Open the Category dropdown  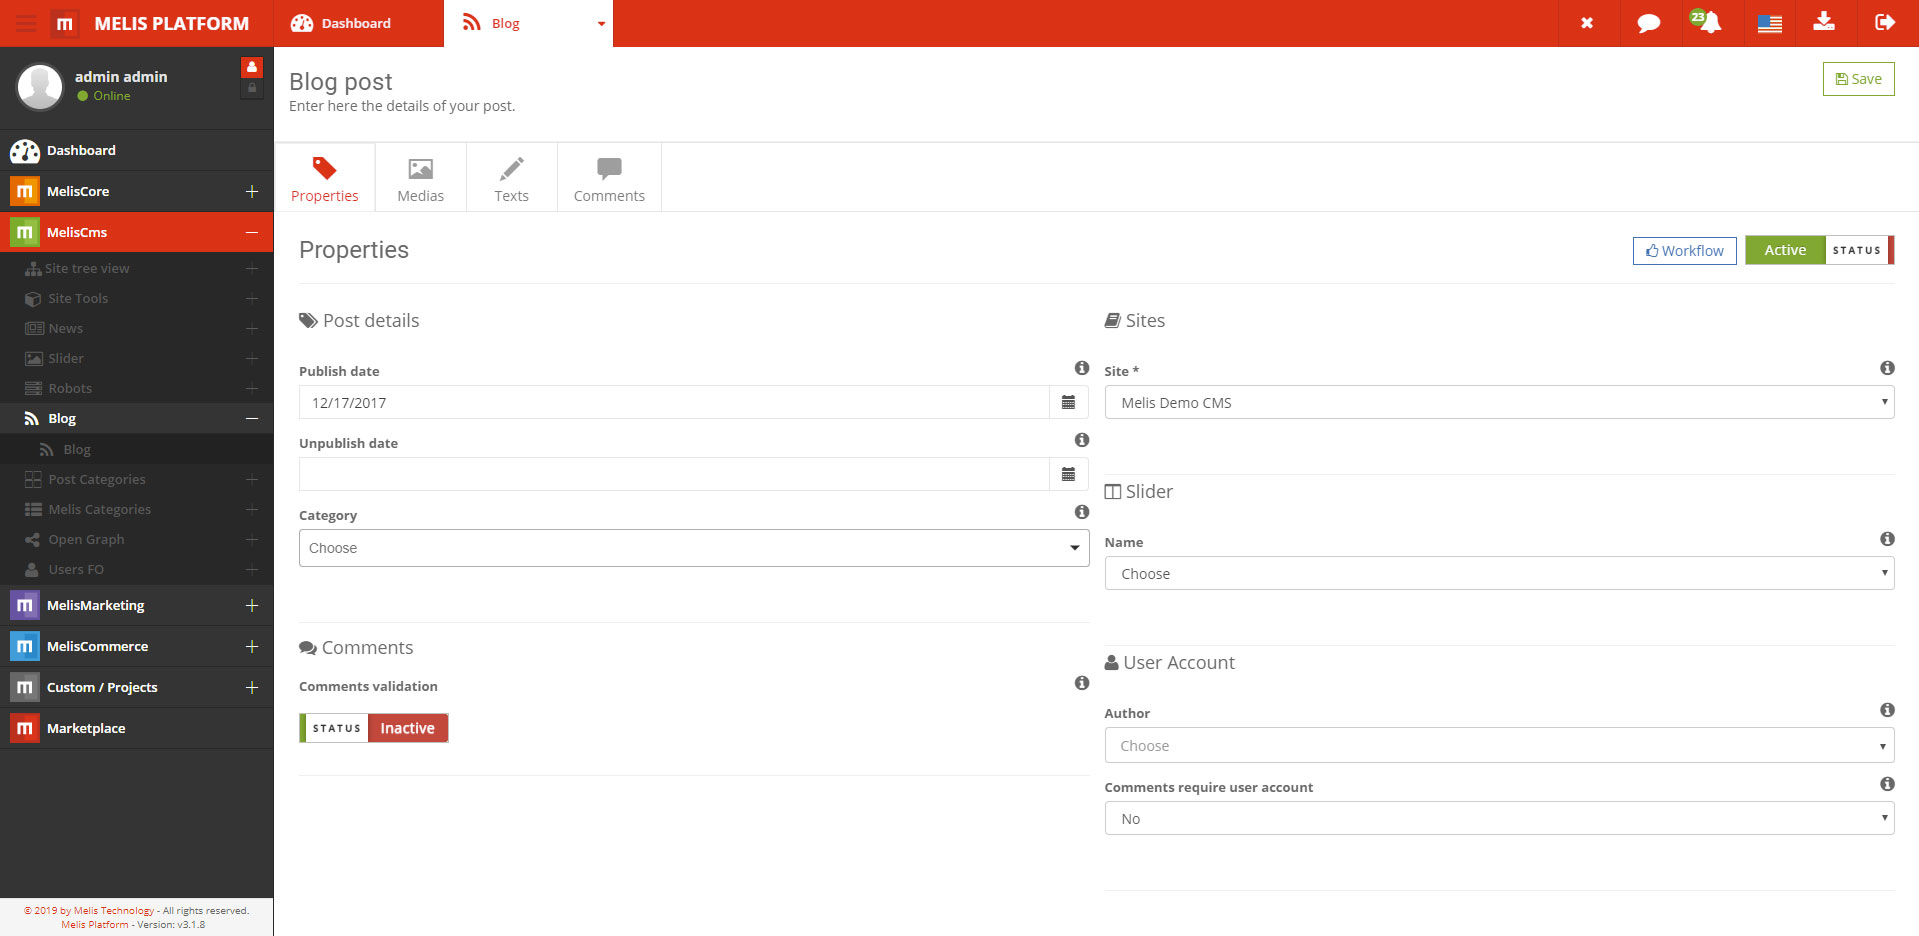tap(693, 548)
